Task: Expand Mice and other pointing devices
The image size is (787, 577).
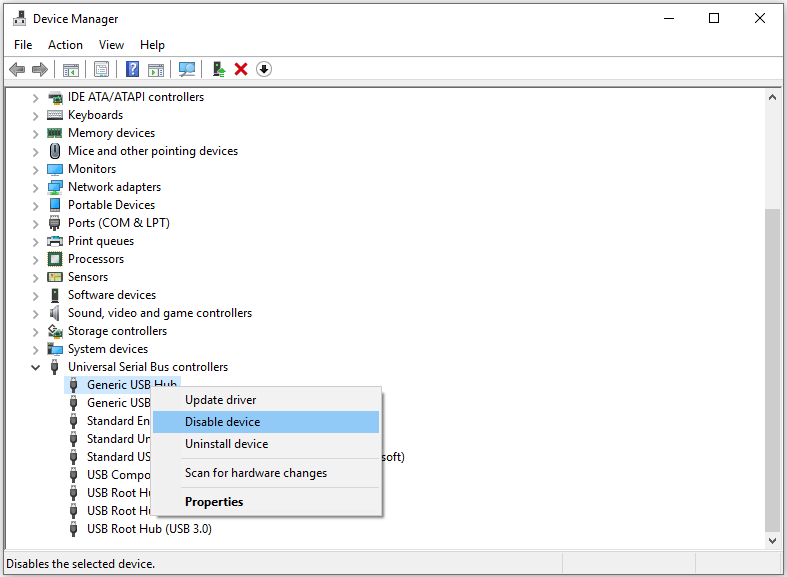Action: click(x=35, y=152)
